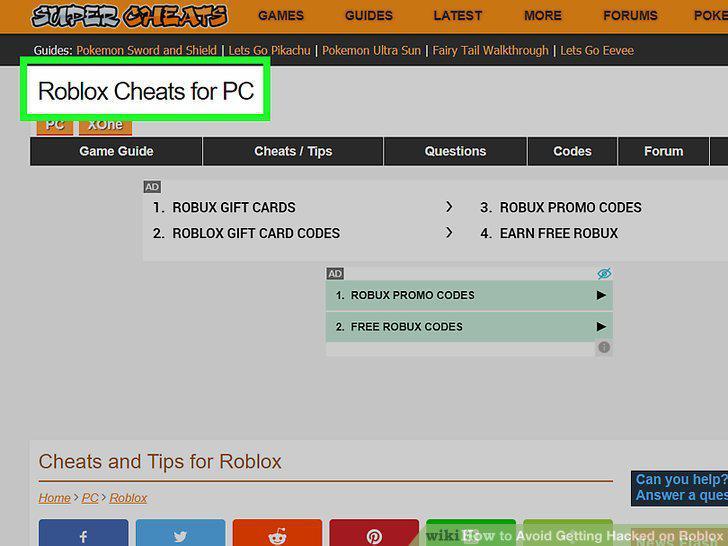
Task: Click the PC breadcrumb link
Action: (x=90, y=498)
